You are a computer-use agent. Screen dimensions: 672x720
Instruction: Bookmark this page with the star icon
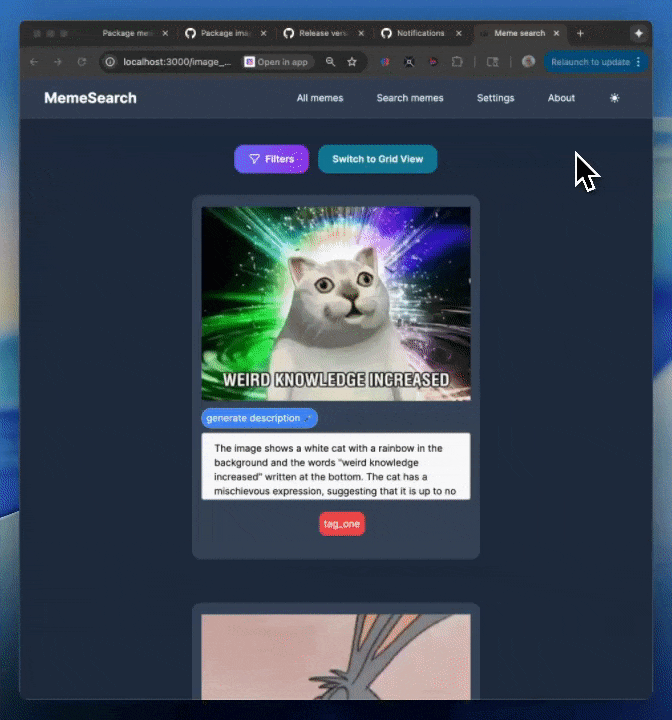point(352,62)
